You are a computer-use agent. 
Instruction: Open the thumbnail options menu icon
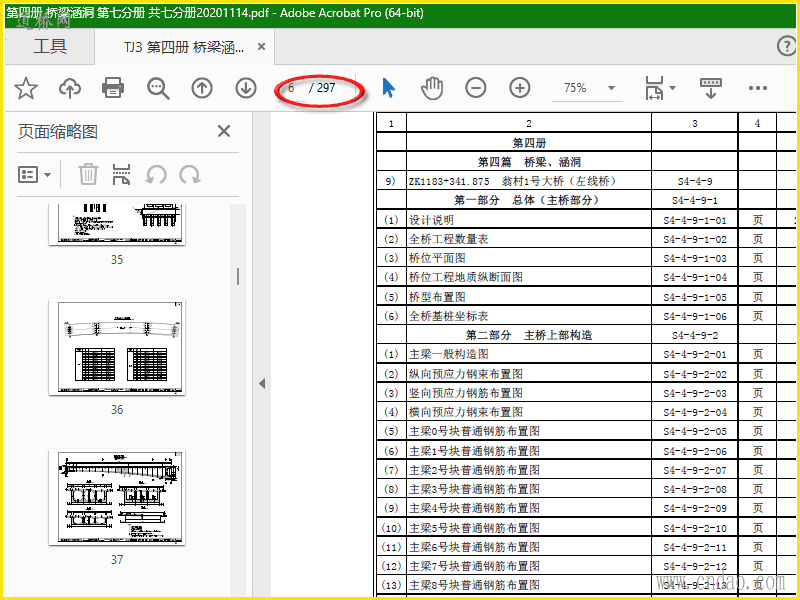34,175
